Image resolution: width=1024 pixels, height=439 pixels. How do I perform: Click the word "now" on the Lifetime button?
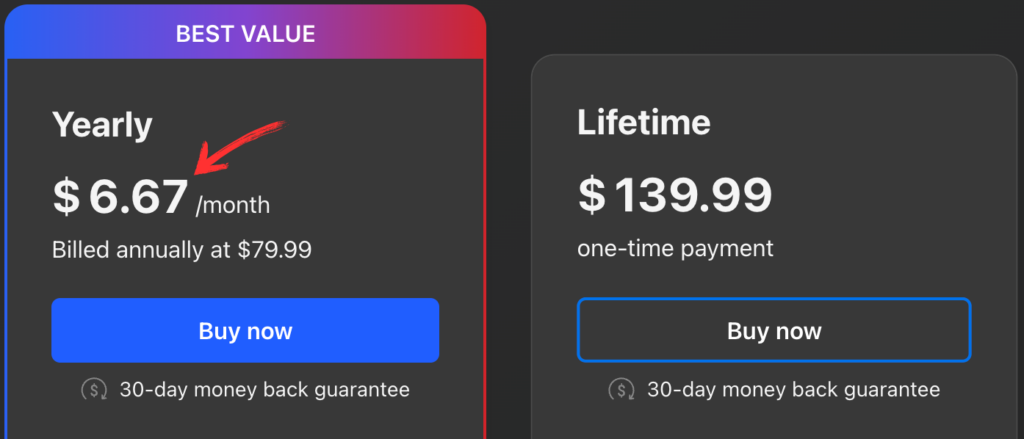tap(797, 331)
